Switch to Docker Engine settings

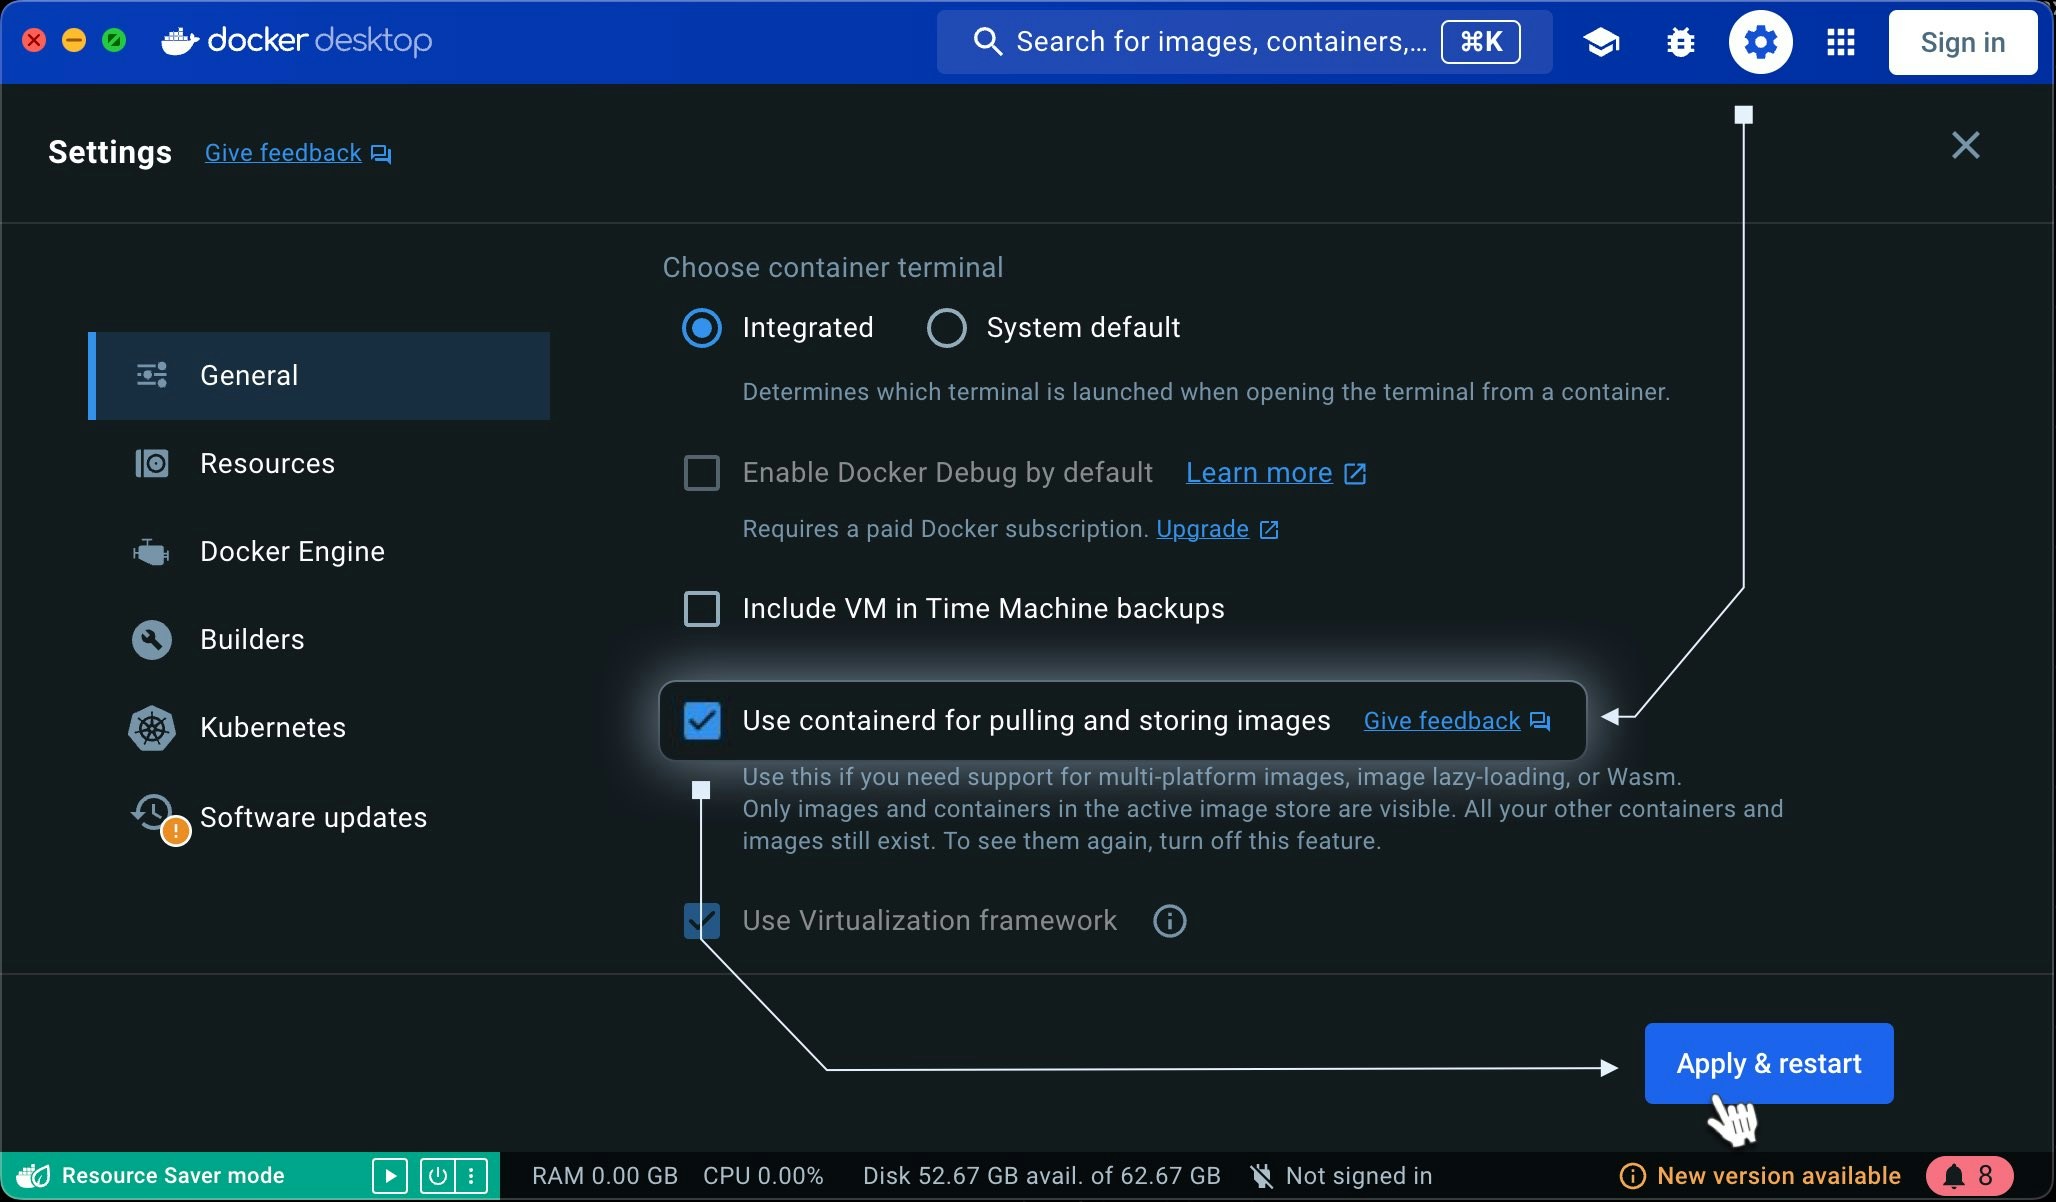pyautogui.click(x=292, y=551)
